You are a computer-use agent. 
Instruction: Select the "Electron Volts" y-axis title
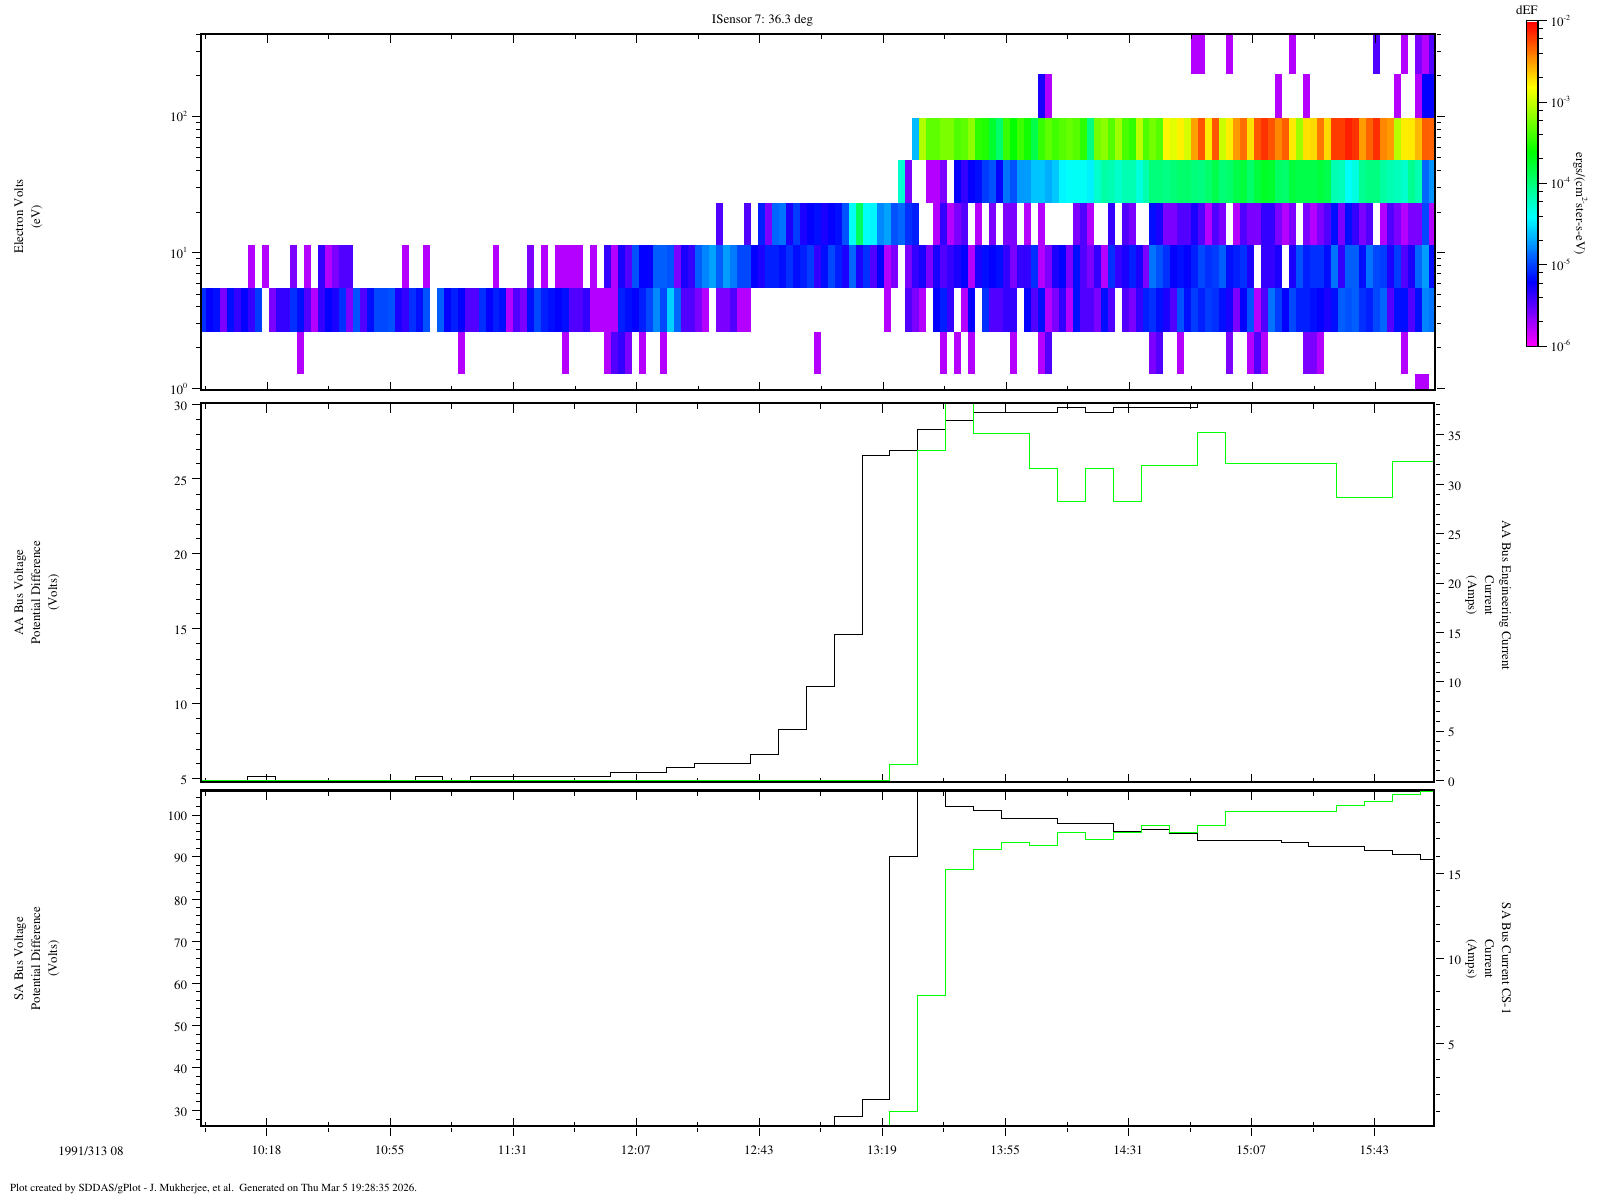[x=19, y=216]
